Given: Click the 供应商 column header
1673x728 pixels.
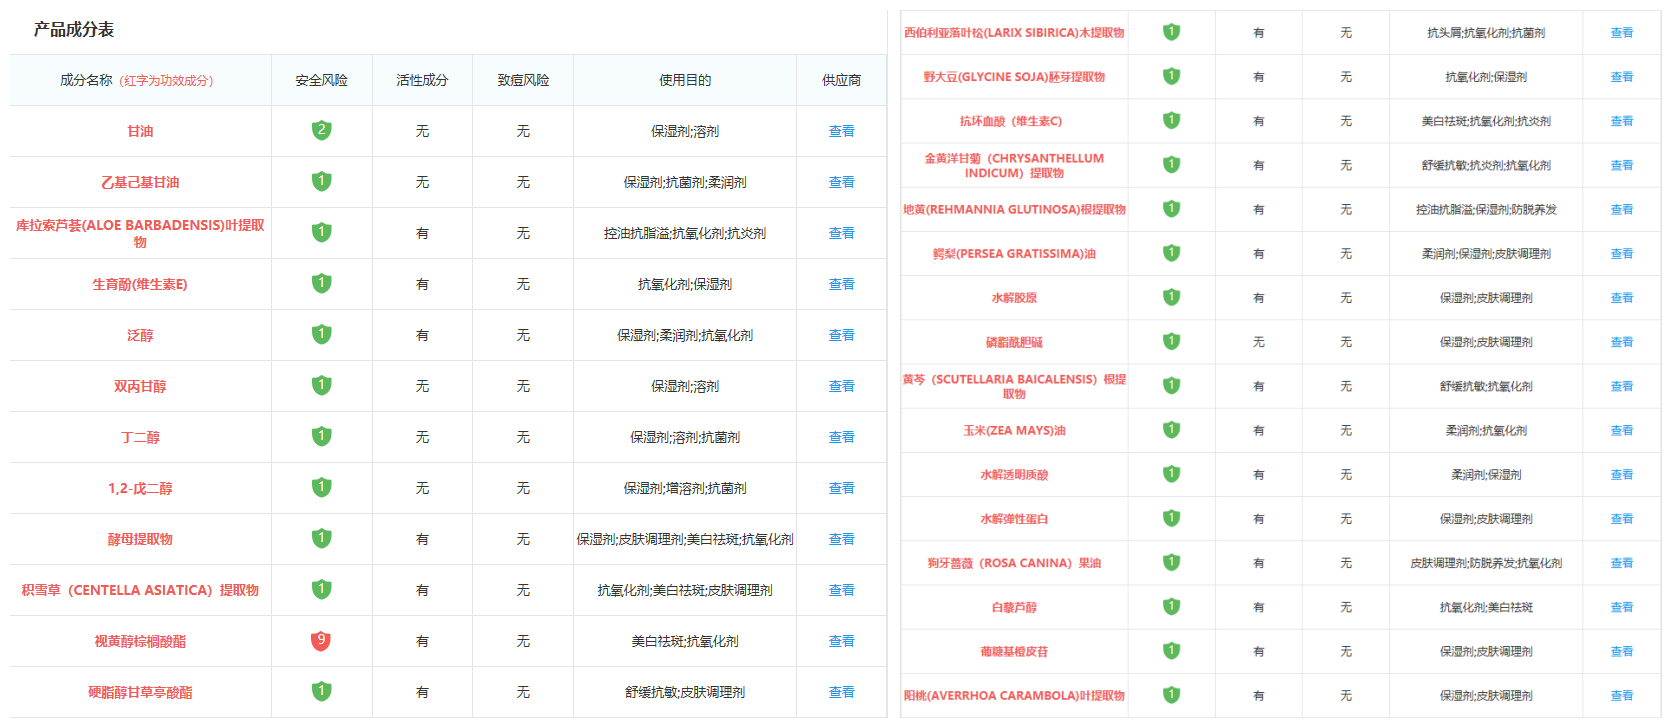Looking at the screenshot, I should click(x=841, y=80).
